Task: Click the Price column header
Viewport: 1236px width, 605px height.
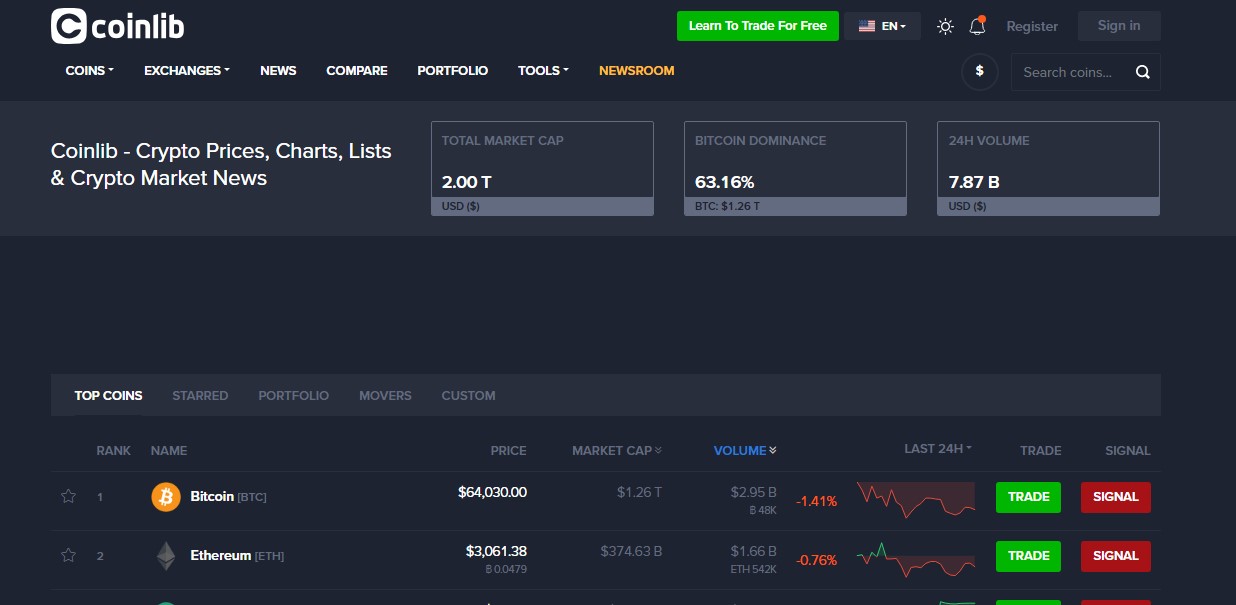Action: (508, 451)
